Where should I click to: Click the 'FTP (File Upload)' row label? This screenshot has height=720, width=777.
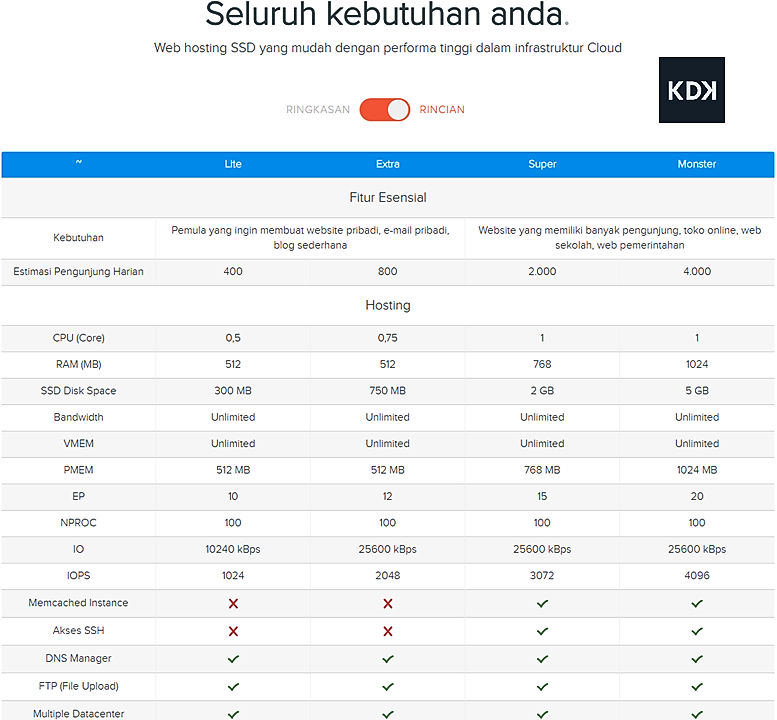tap(78, 686)
